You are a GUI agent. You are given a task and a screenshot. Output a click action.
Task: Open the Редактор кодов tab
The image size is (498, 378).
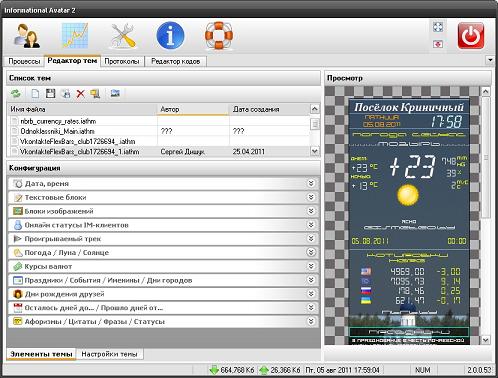176,61
